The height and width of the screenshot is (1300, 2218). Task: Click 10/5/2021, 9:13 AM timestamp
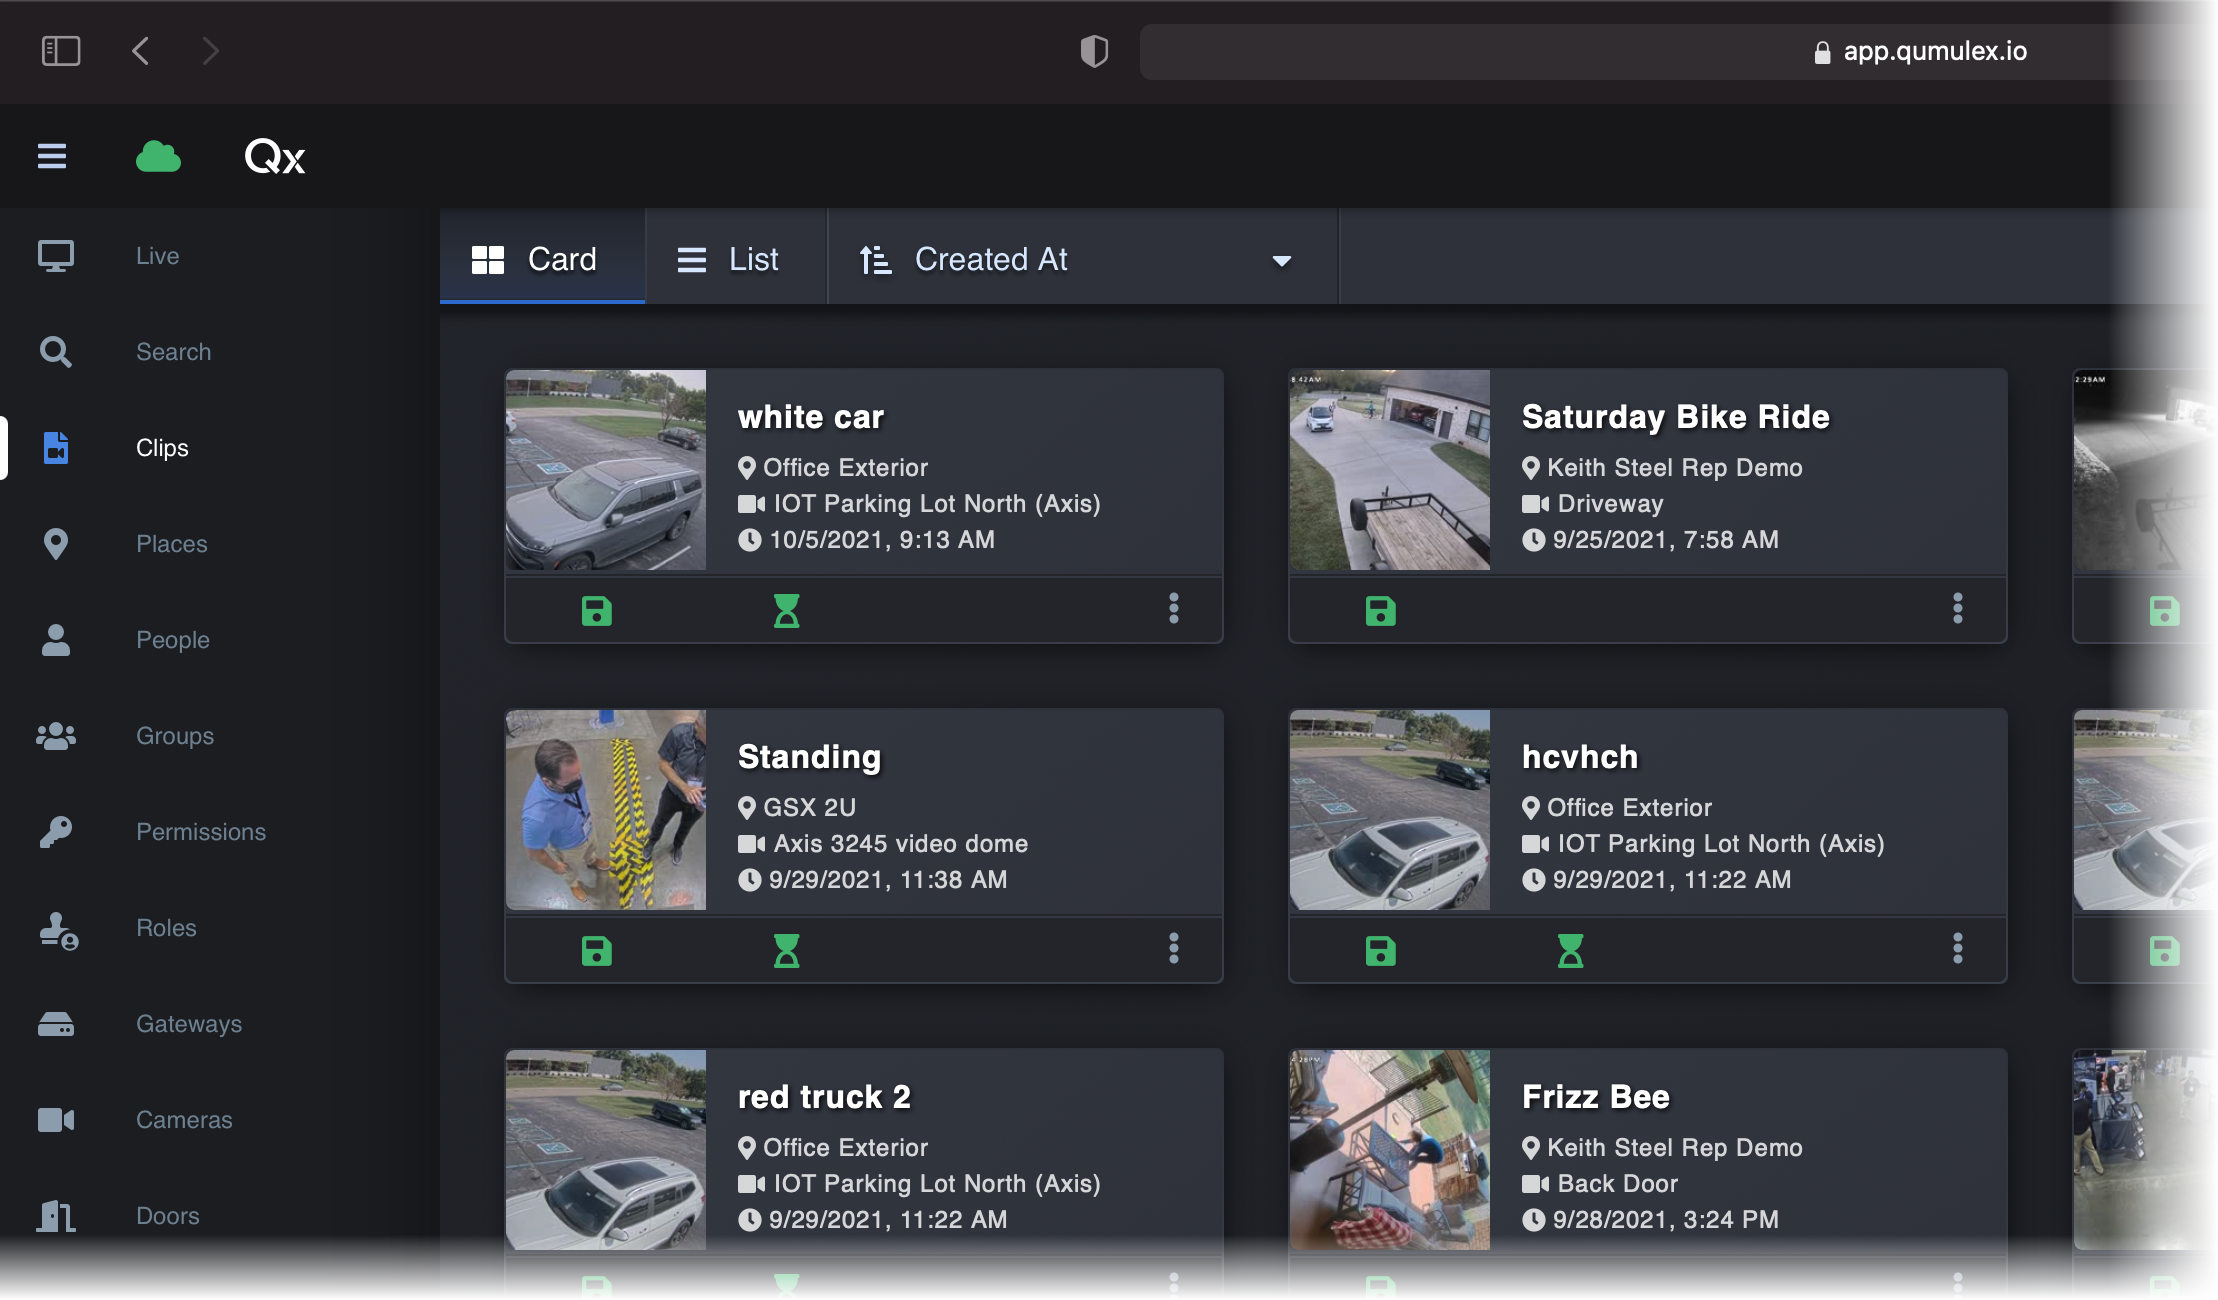tap(882, 540)
